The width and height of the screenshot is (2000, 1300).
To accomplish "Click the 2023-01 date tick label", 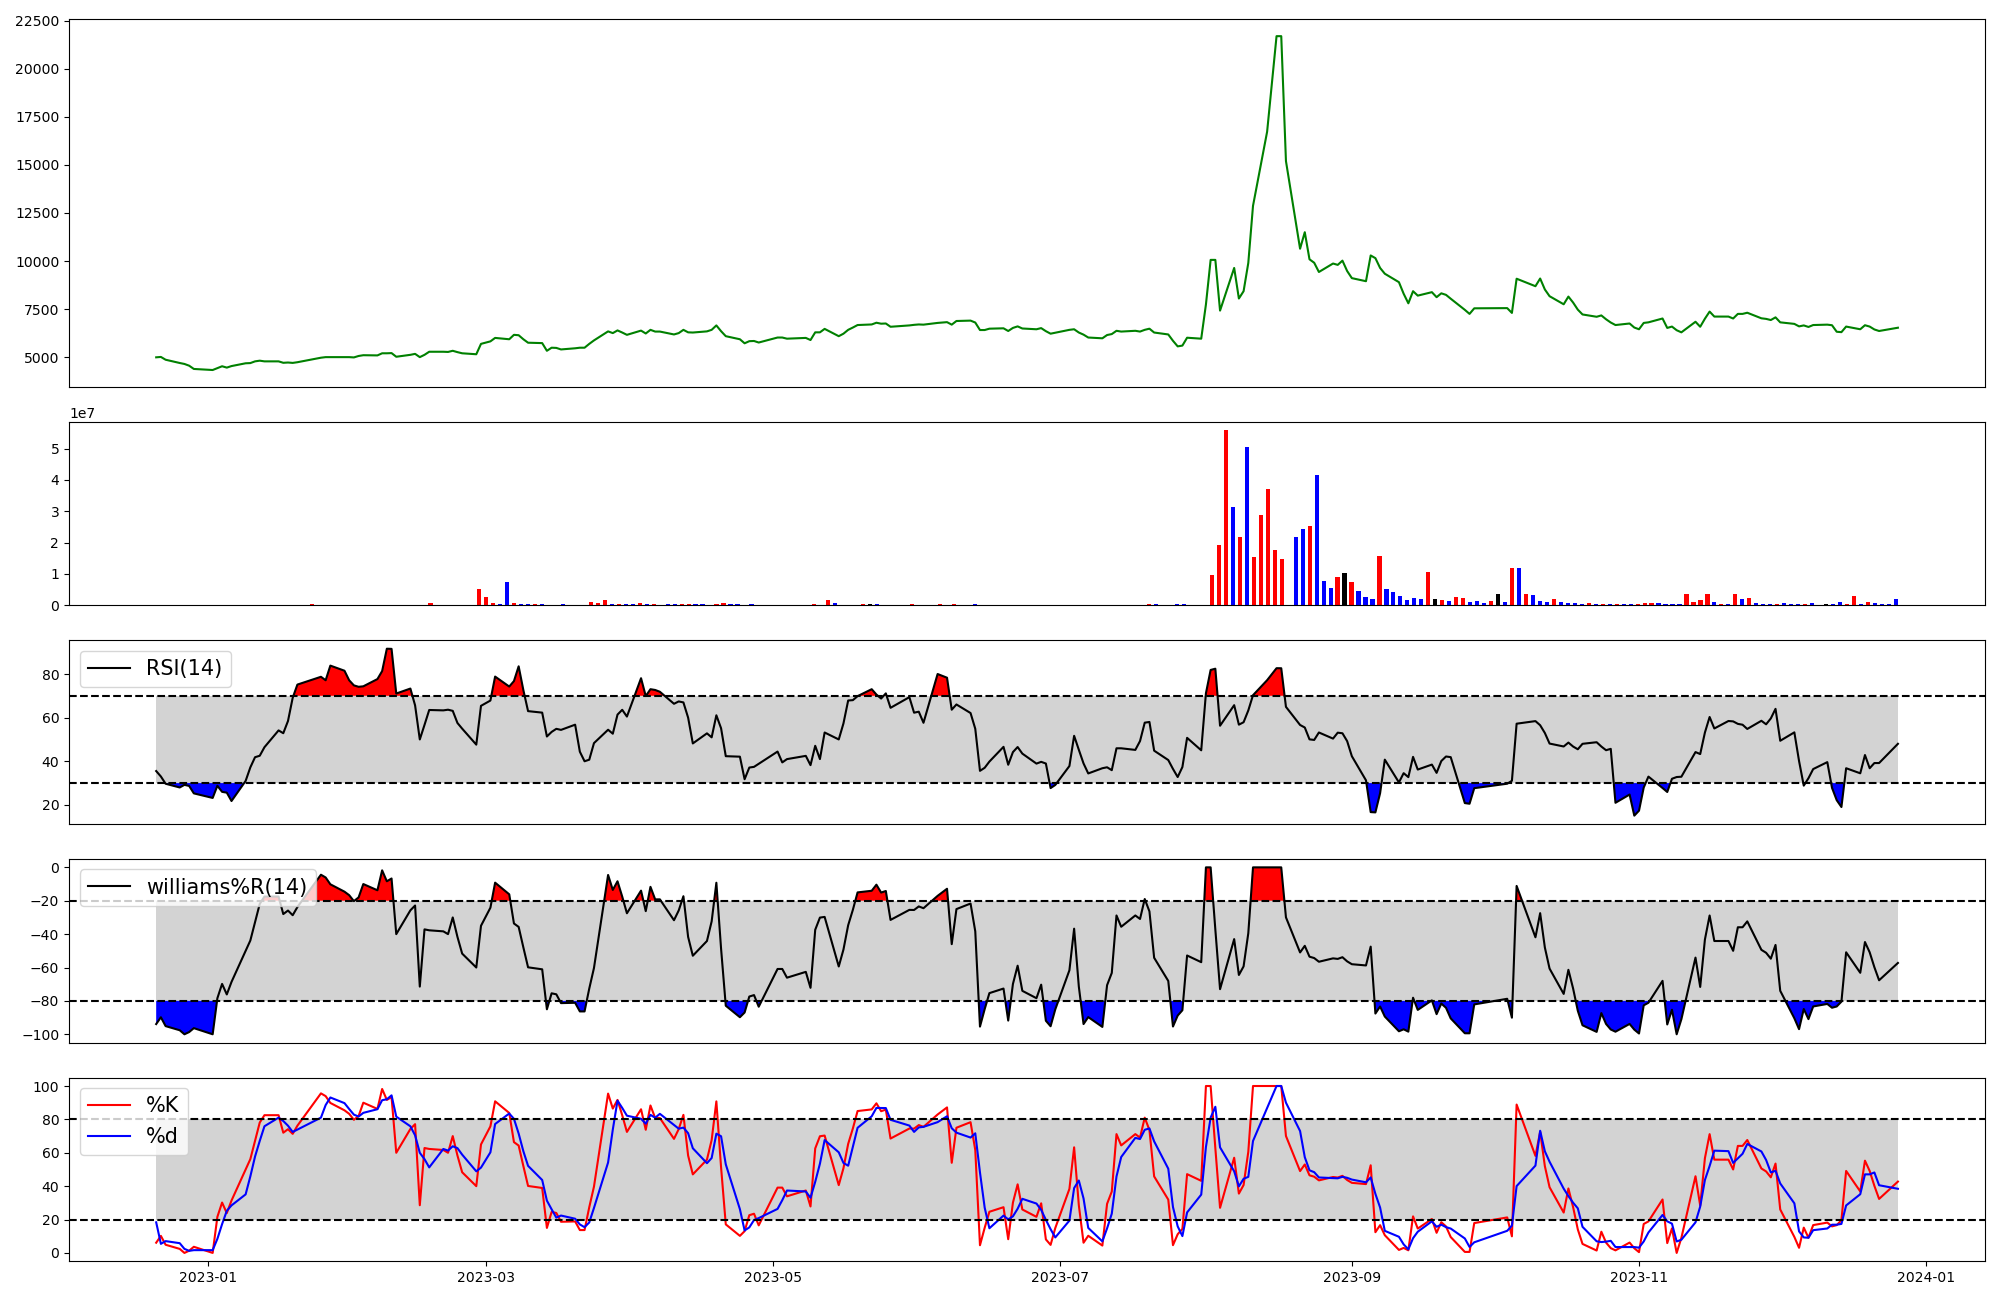I will (208, 1277).
